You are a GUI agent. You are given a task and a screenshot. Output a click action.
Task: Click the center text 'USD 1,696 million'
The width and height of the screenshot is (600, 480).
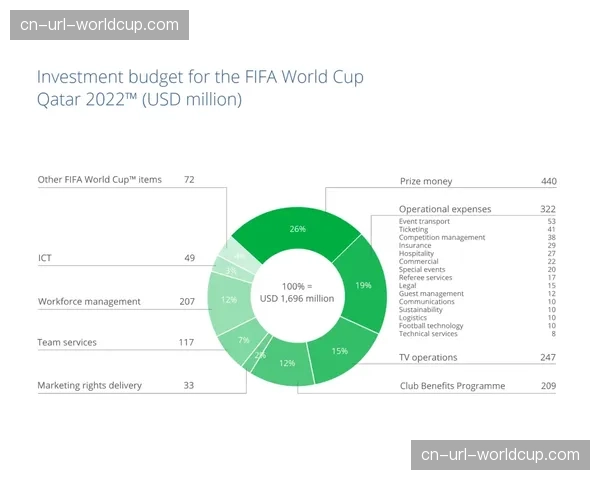click(x=297, y=299)
